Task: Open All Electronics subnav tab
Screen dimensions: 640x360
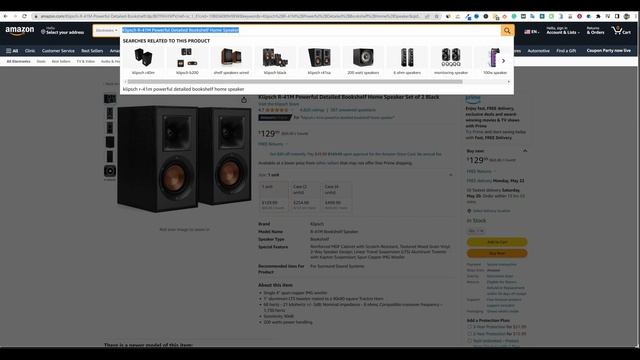Action: coord(18,61)
